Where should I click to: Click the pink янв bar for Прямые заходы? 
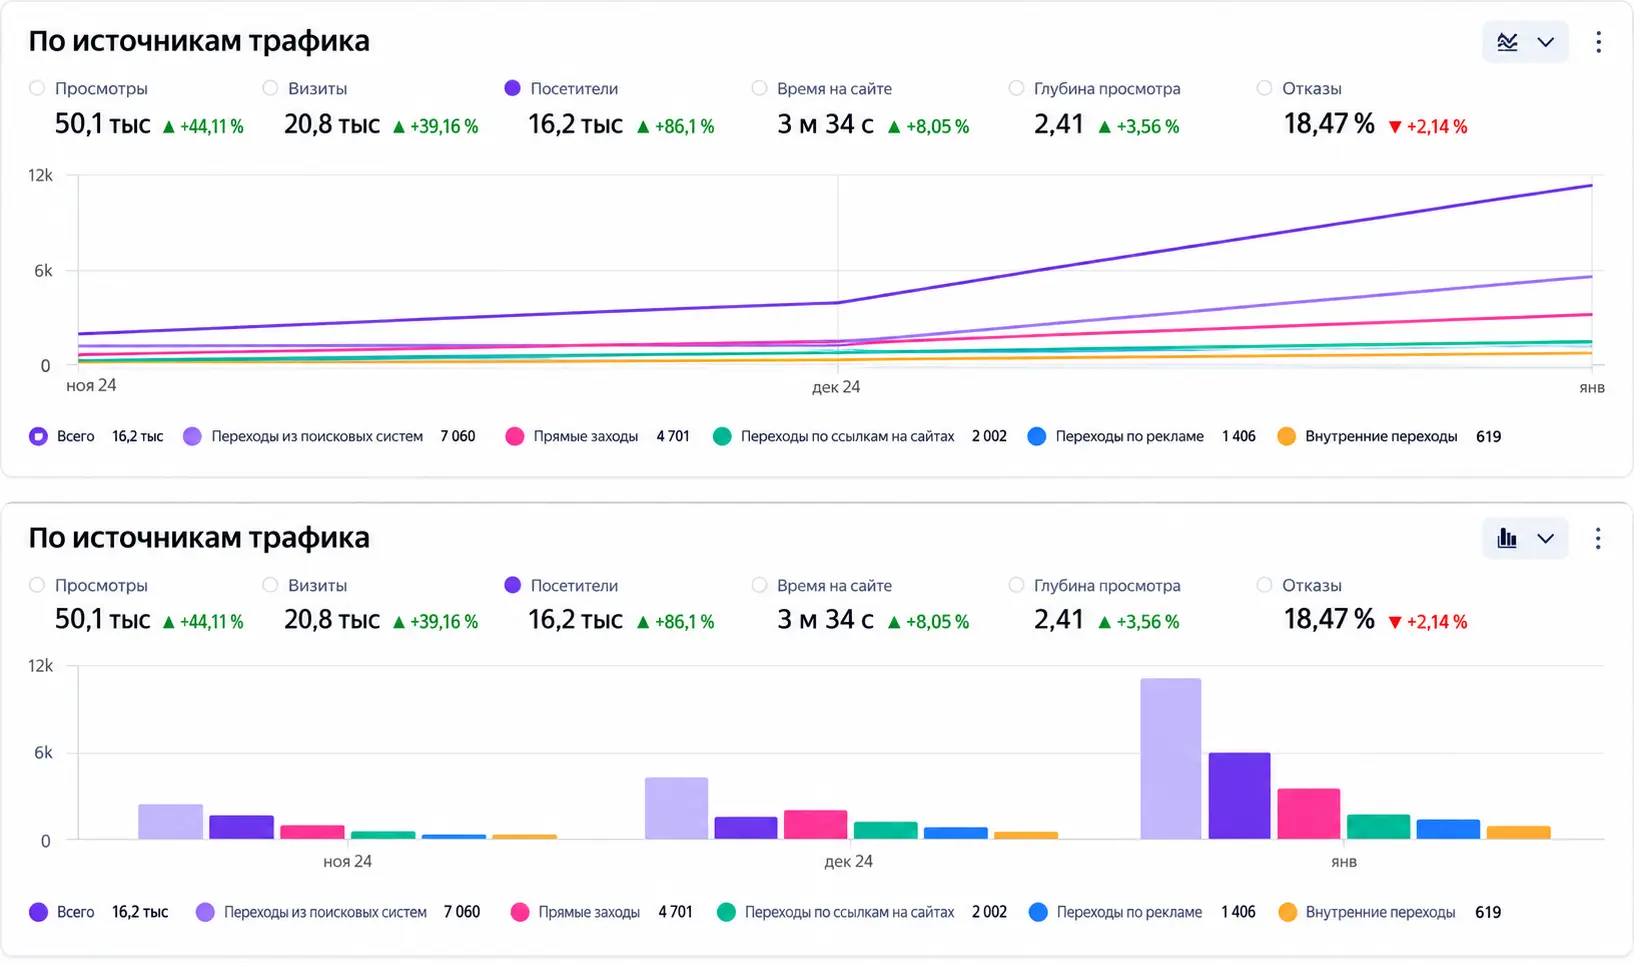coord(1309,814)
